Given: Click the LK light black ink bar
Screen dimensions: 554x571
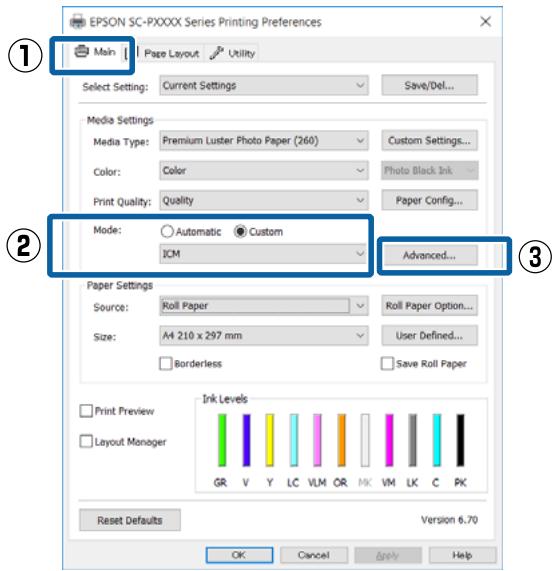Looking at the screenshot, I should click(x=412, y=440).
